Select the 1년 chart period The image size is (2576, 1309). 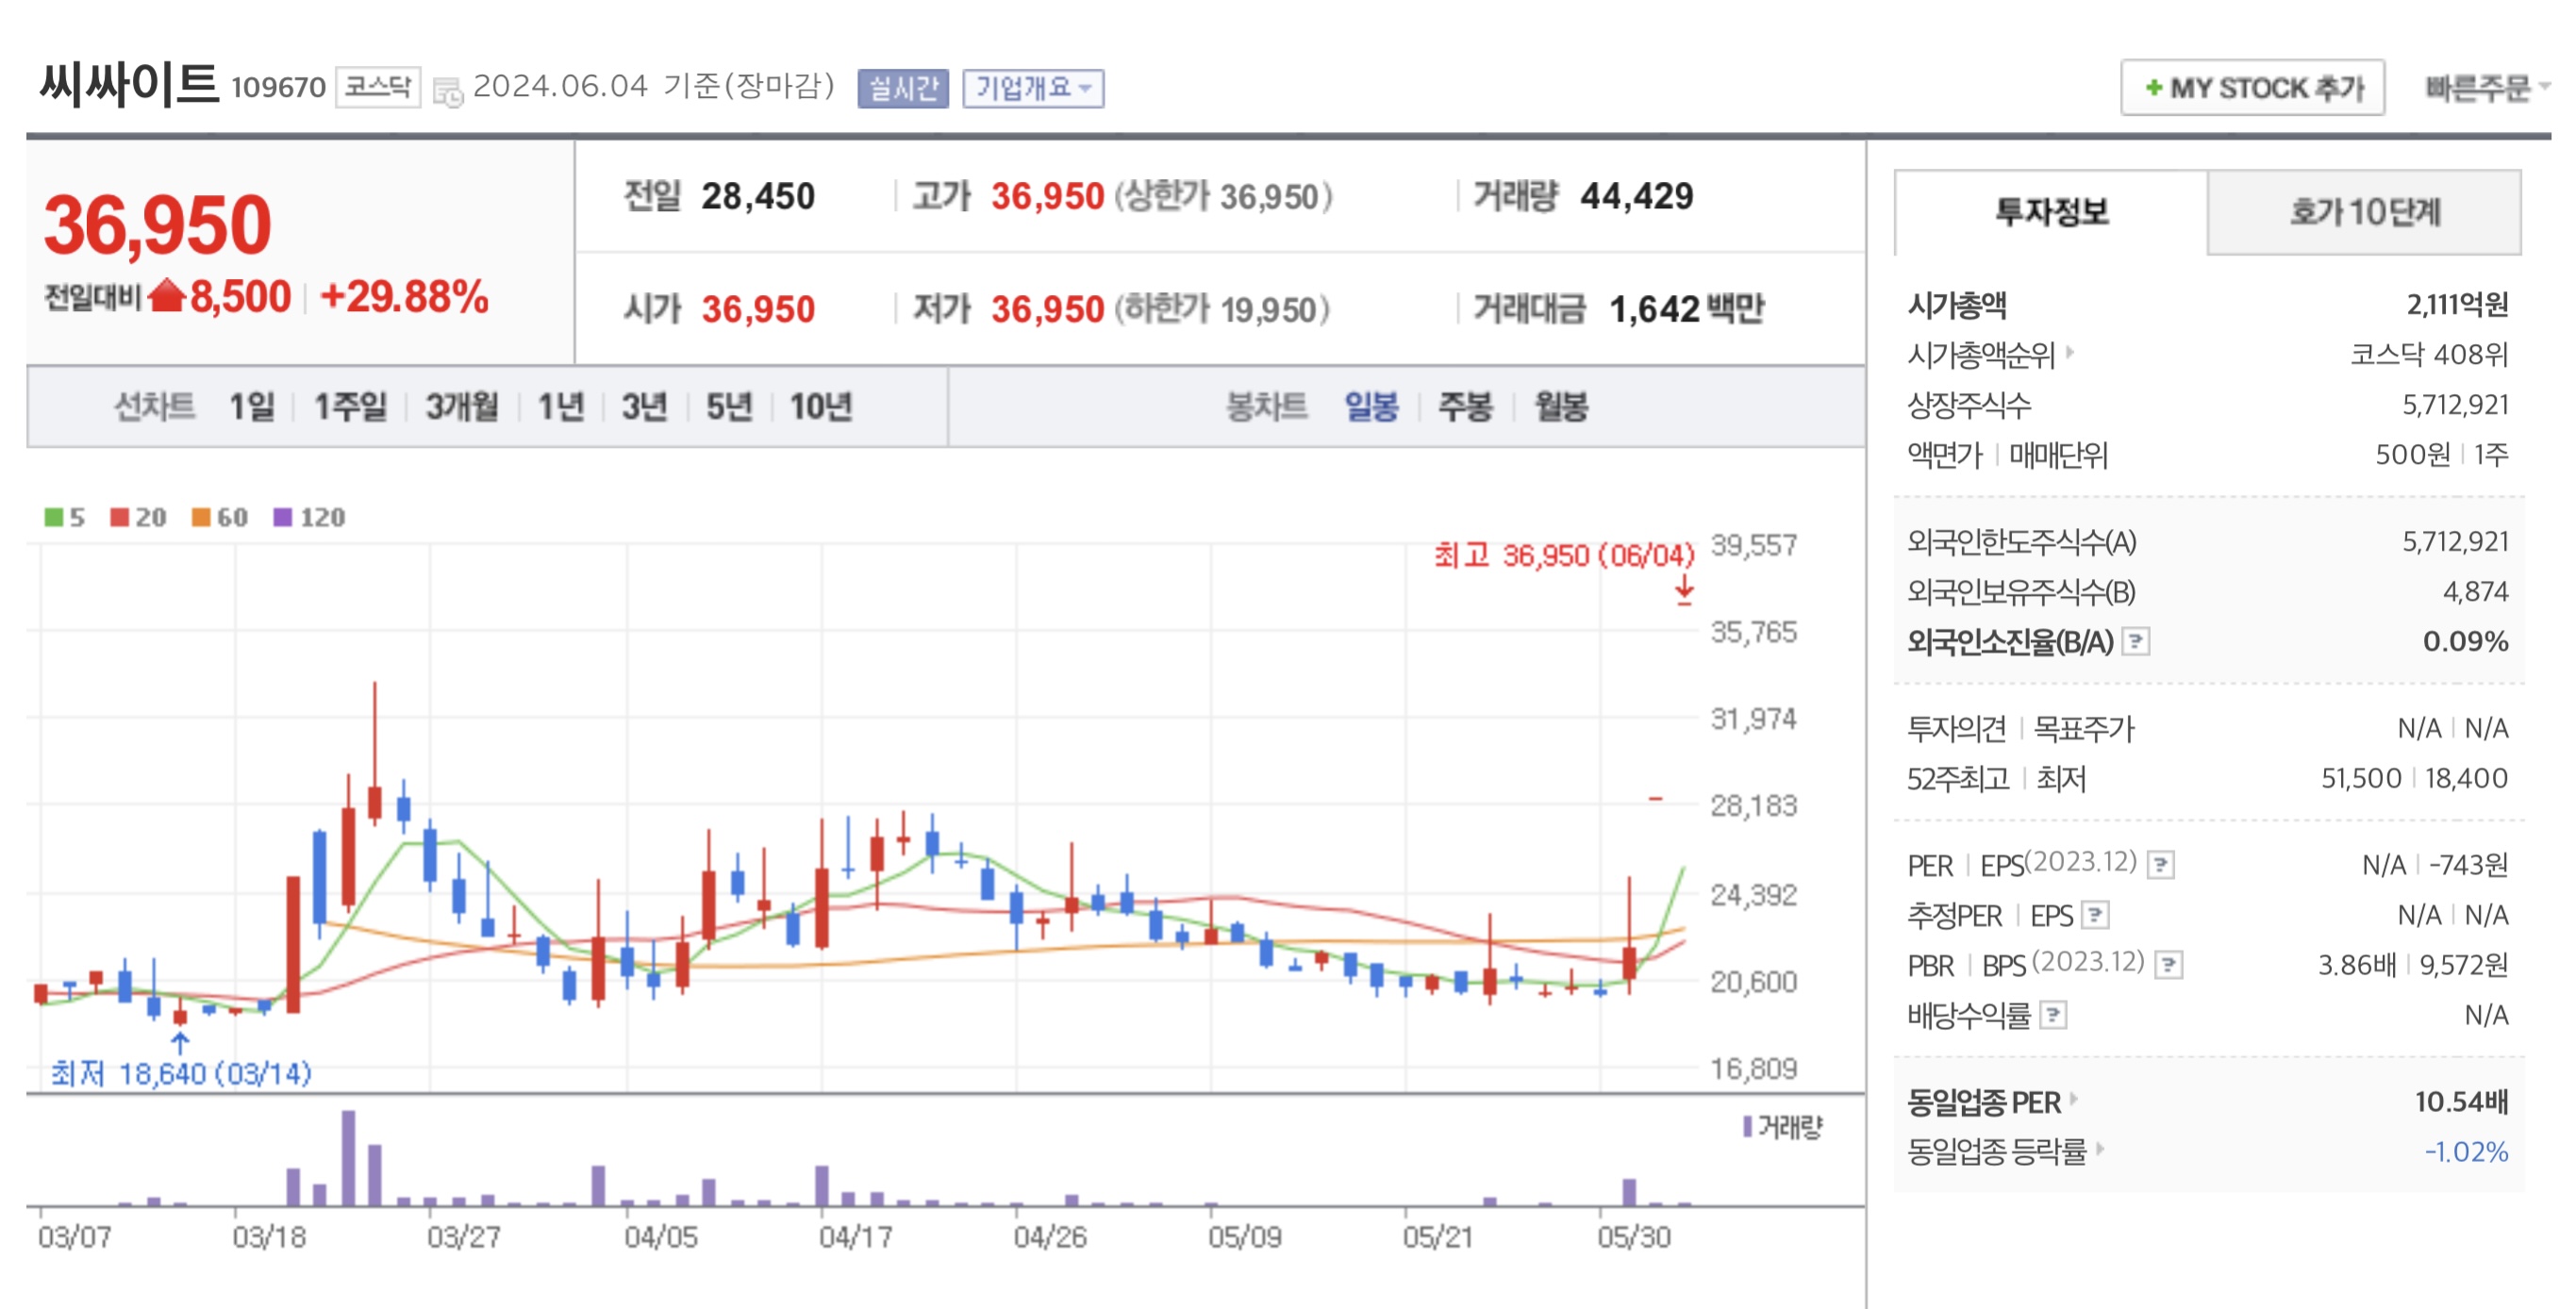pos(560,406)
